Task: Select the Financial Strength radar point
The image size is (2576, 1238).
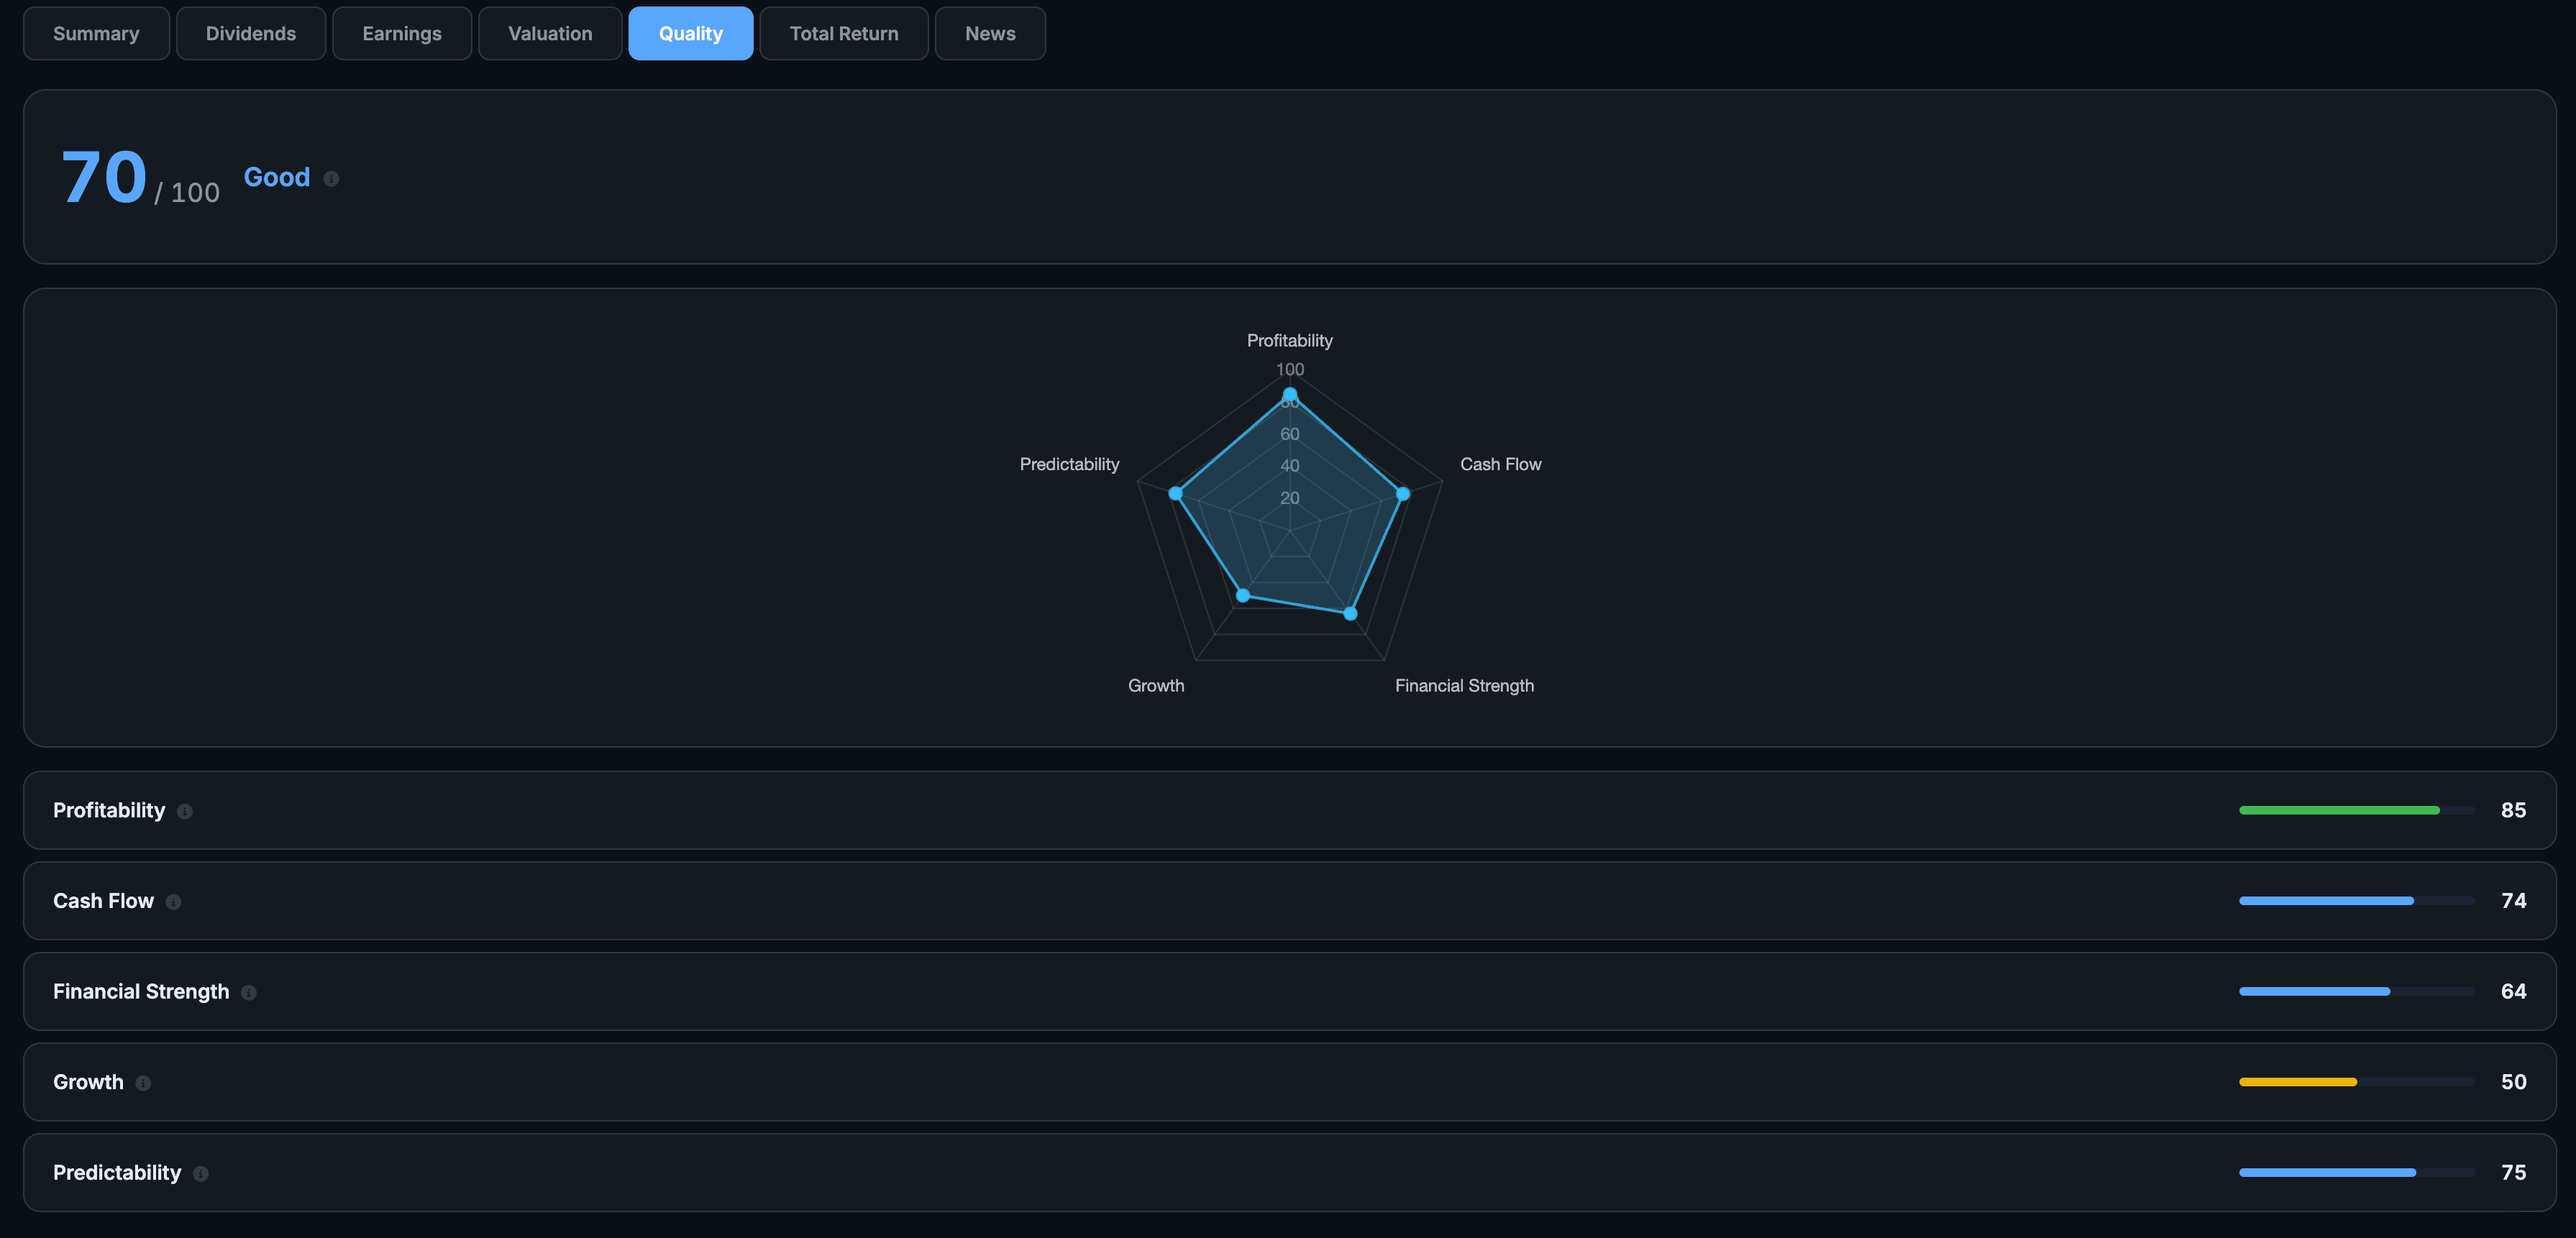Action: click(1350, 613)
